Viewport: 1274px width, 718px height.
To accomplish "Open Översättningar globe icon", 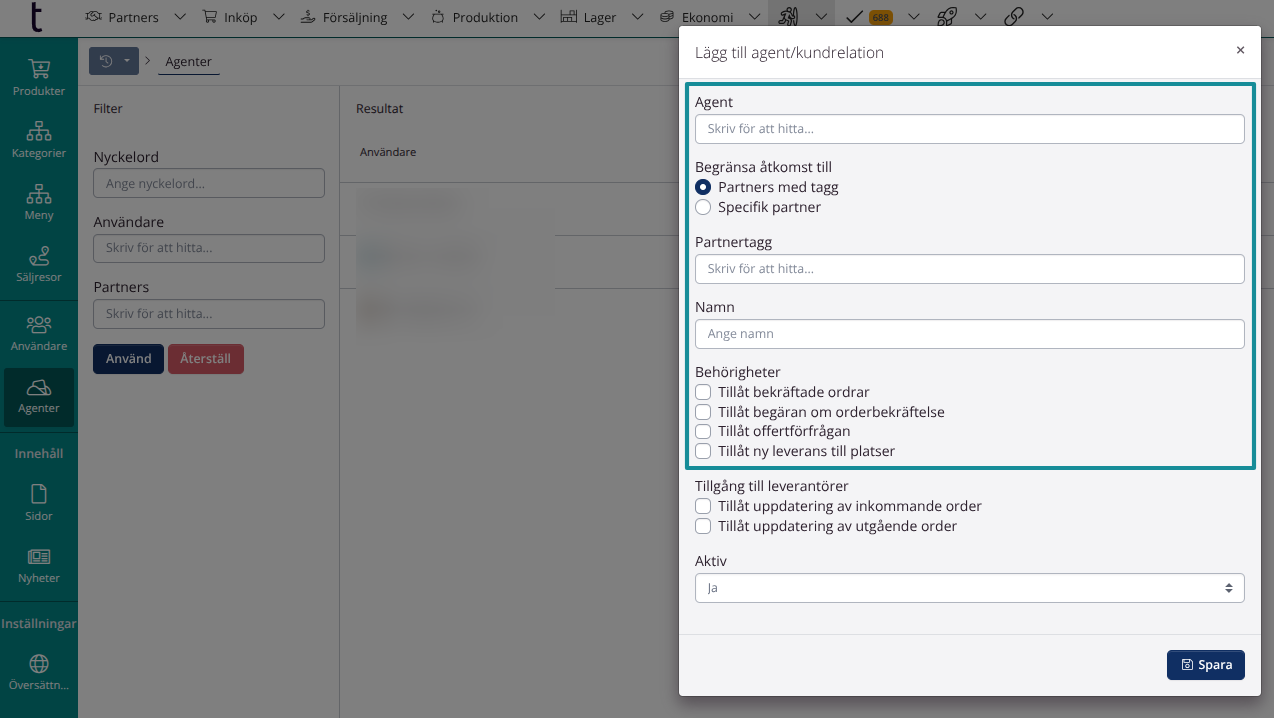I will (x=39, y=671).
